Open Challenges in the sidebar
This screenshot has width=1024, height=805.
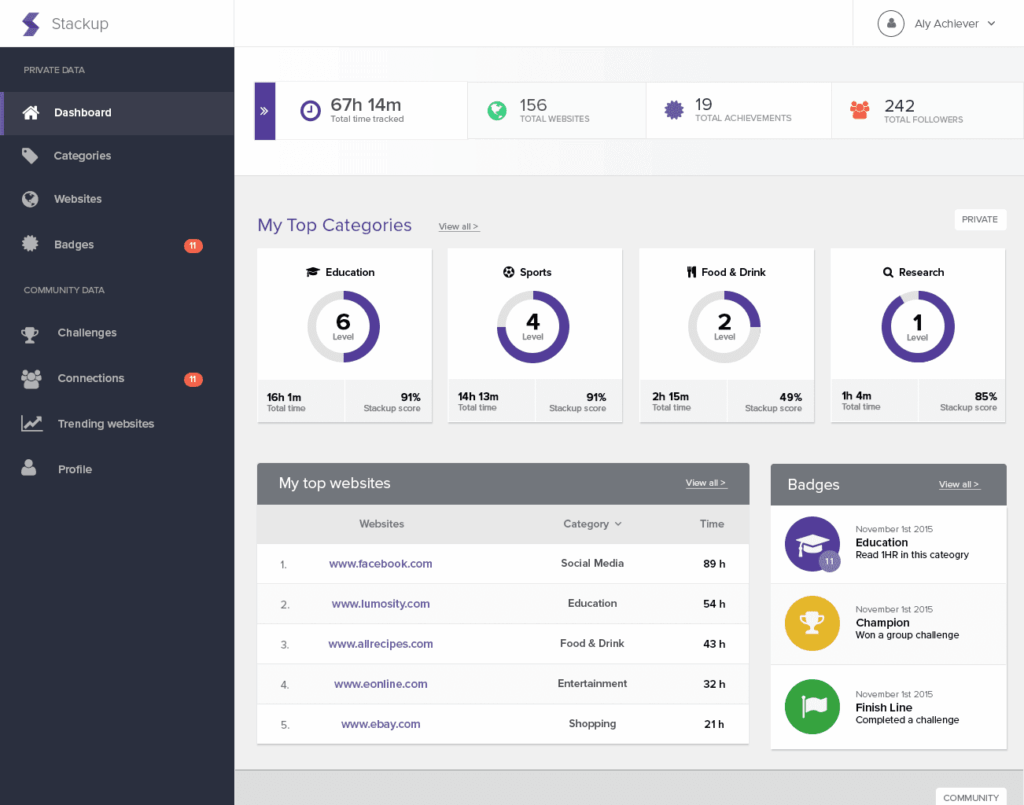[87, 333]
